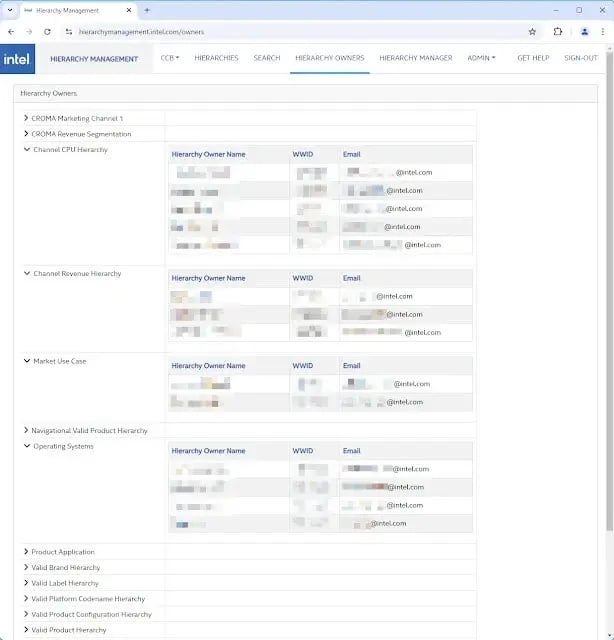Click the Email header under Operating Systems
This screenshot has width=614, height=640.
(351, 451)
